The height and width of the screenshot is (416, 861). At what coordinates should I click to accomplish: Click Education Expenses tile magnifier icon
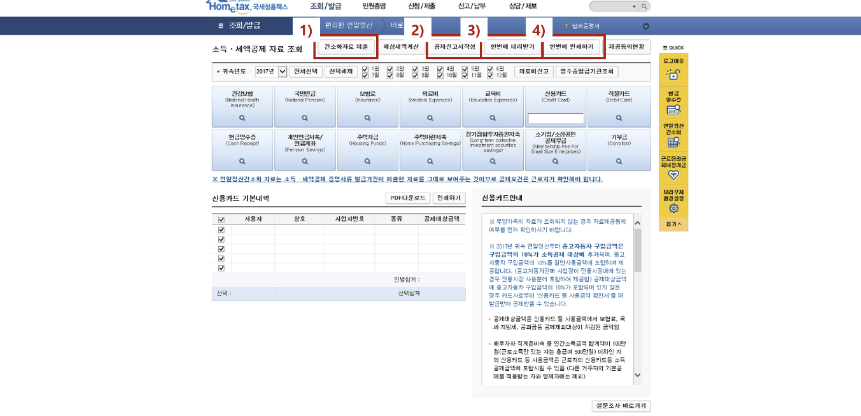click(x=493, y=118)
